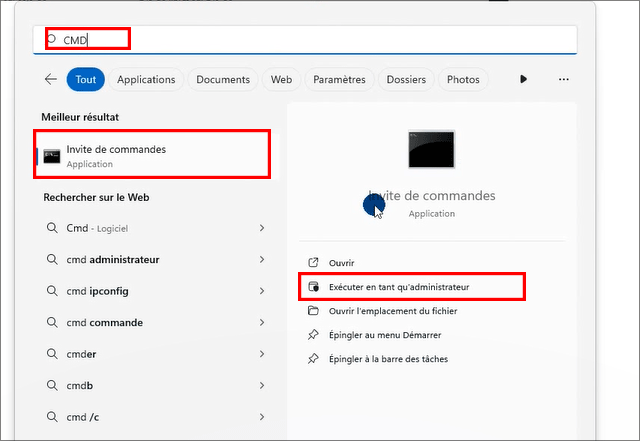640x441 pixels.
Task: Click the large Command Prompt thumbnail icon
Action: (431, 149)
